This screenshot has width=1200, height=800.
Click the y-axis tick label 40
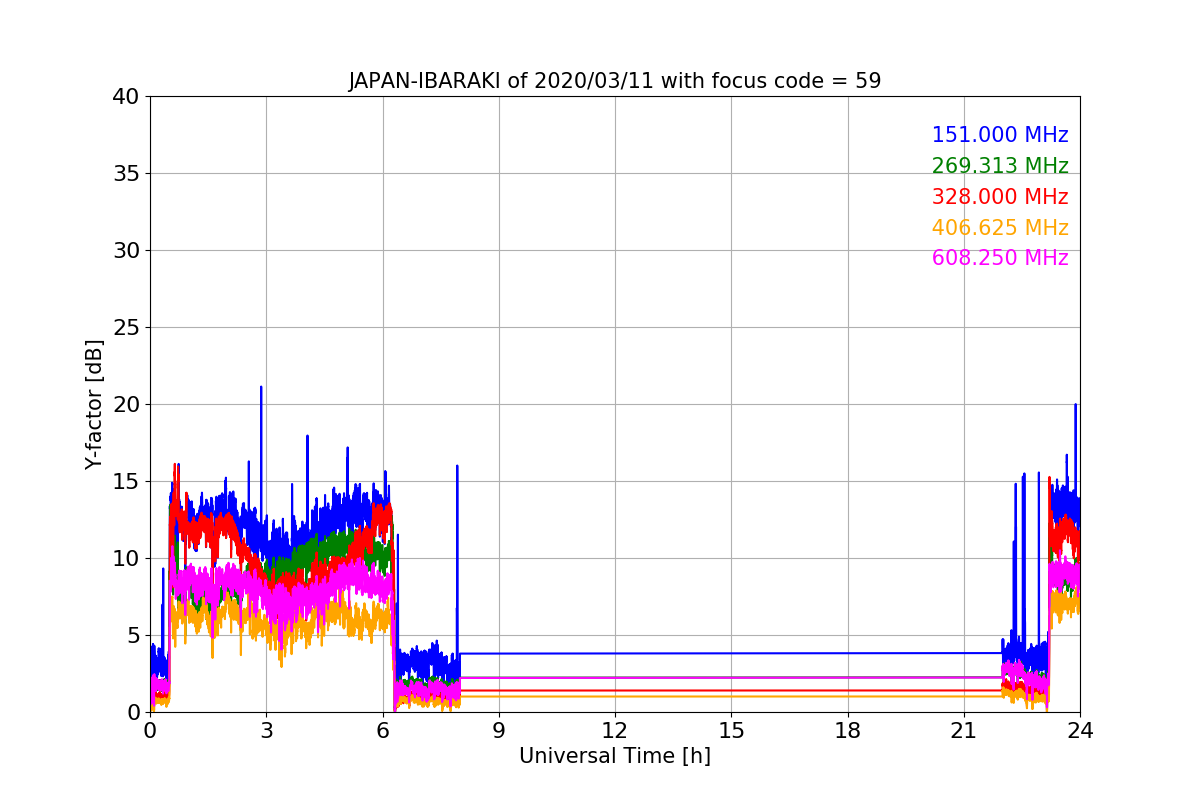tap(126, 97)
